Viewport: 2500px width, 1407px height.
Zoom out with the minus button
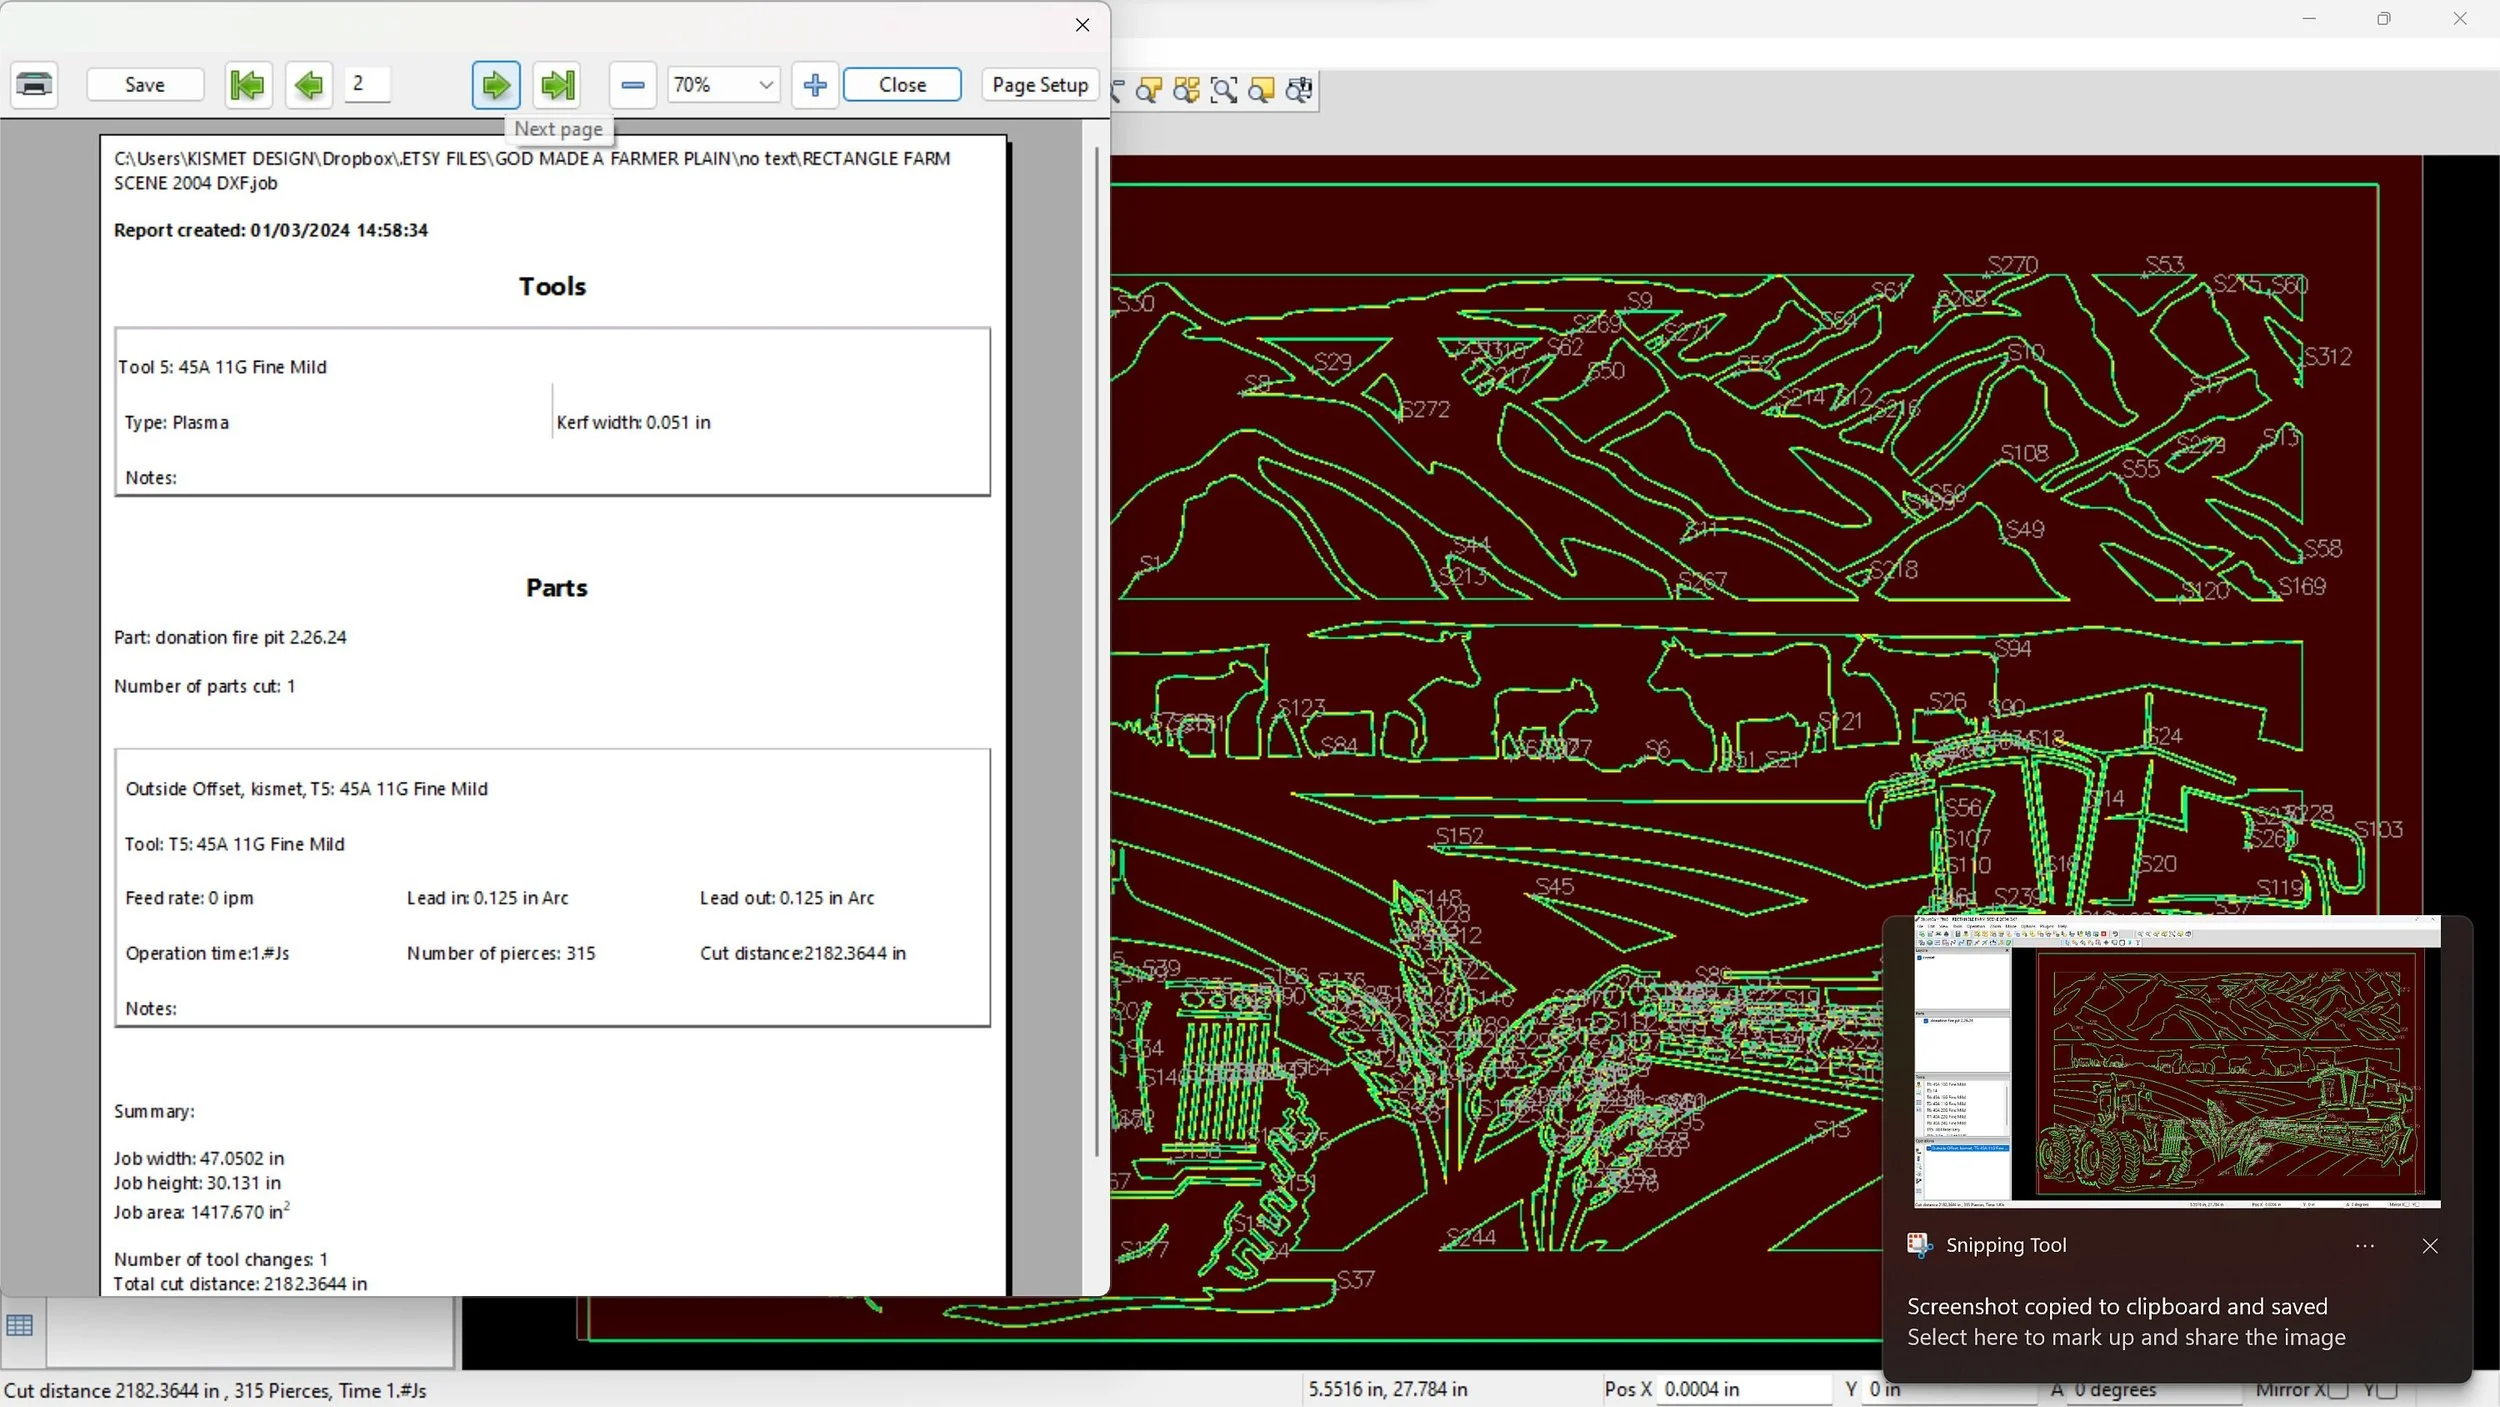tap(632, 85)
